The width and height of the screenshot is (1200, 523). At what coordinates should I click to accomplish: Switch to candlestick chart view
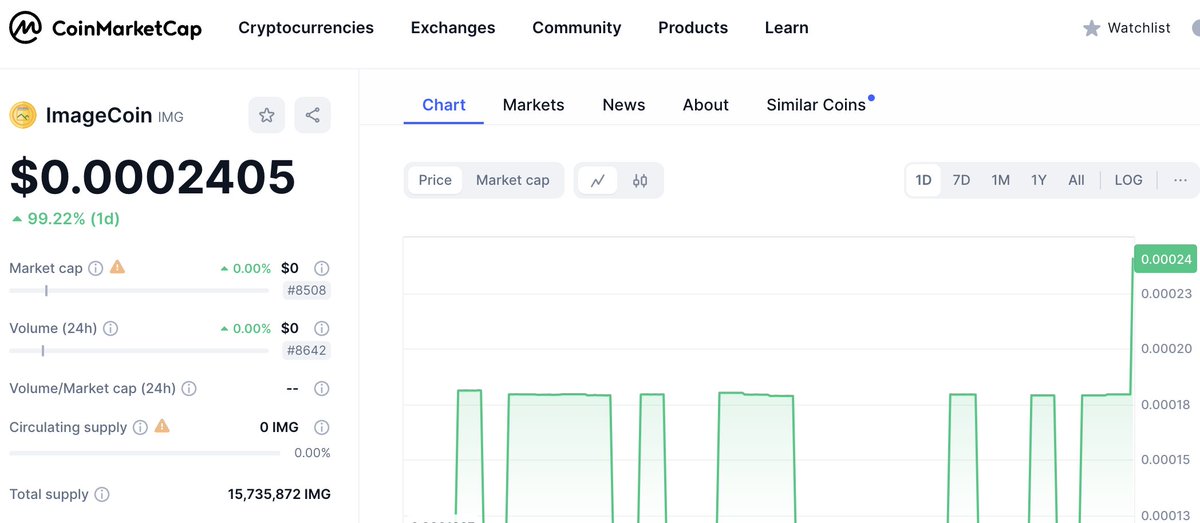tap(640, 180)
